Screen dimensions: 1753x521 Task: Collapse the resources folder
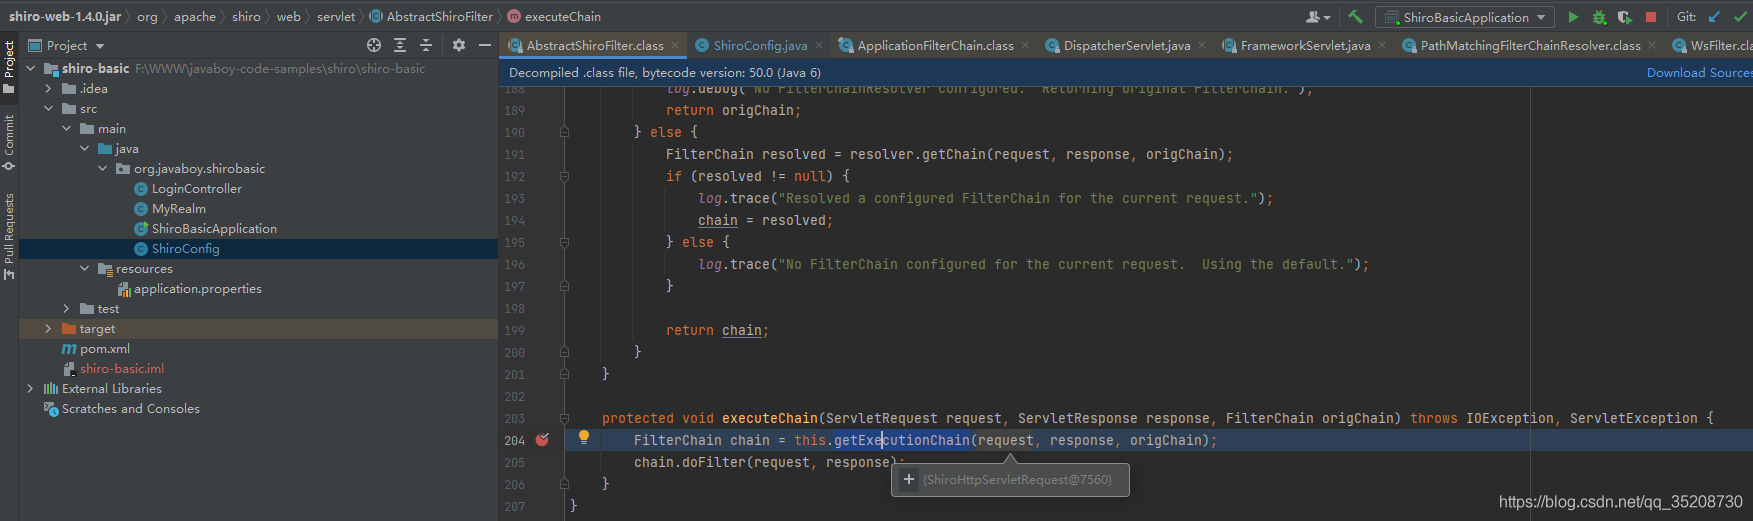tap(84, 268)
